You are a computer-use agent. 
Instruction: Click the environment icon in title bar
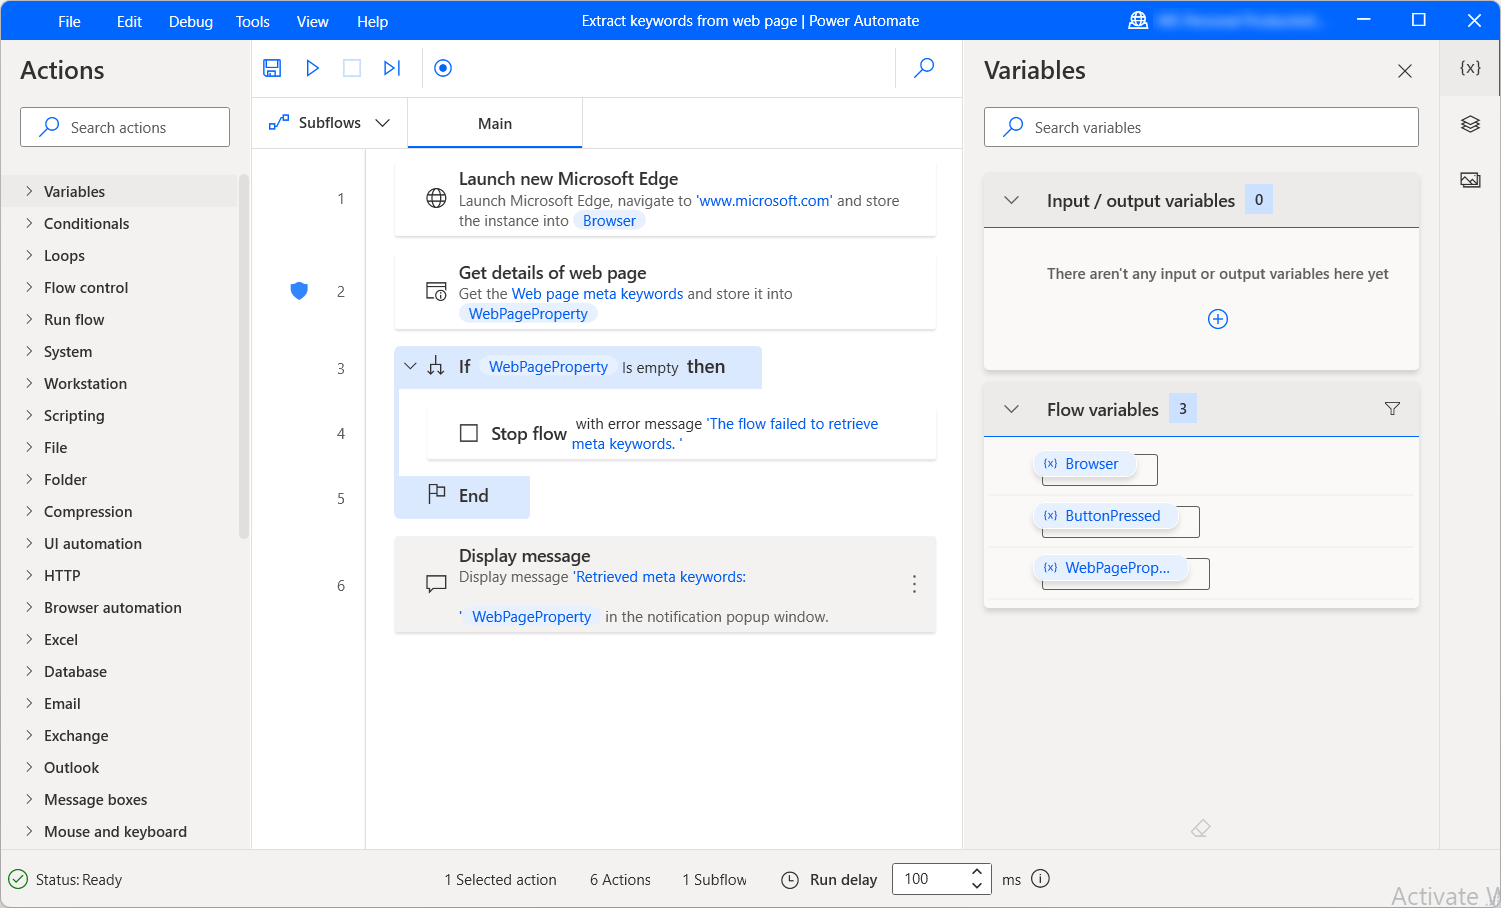(x=1138, y=20)
